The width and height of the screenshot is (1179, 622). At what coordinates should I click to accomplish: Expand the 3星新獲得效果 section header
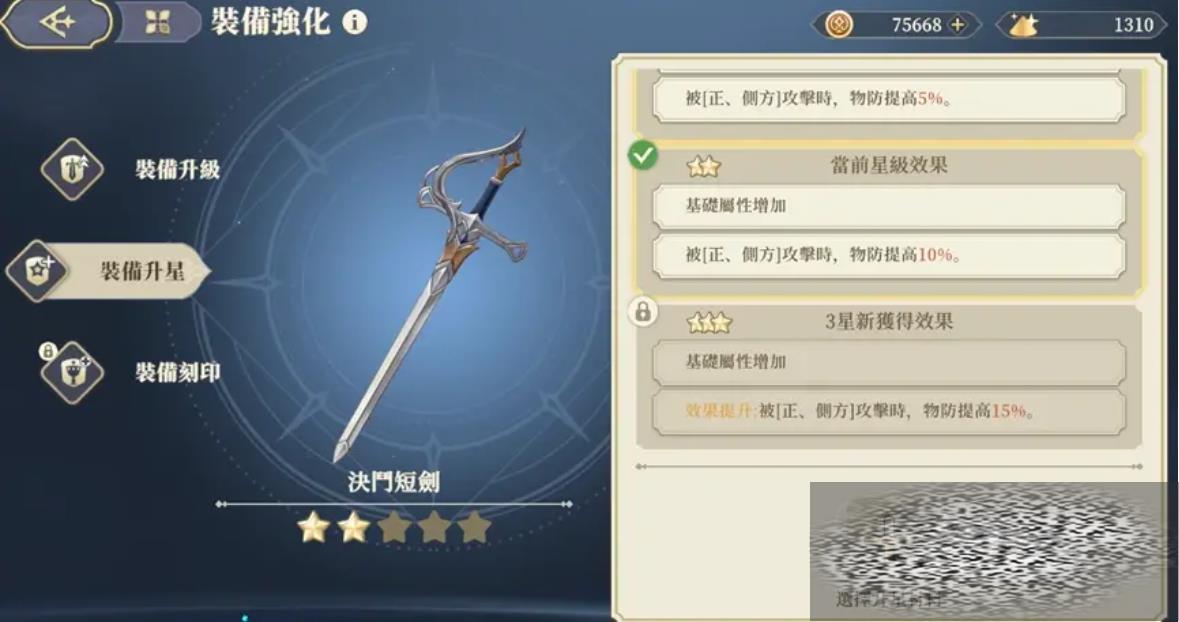pos(889,322)
